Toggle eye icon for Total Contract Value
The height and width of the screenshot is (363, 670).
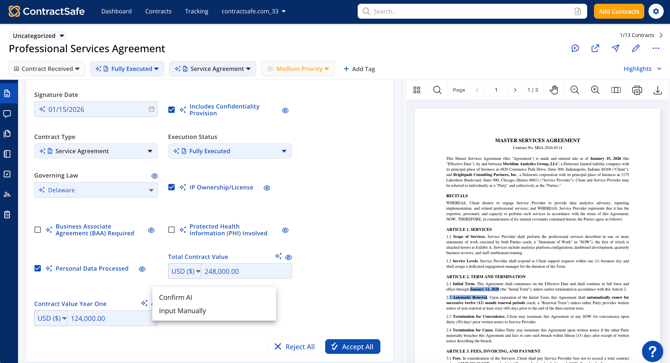(x=288, y=257)
